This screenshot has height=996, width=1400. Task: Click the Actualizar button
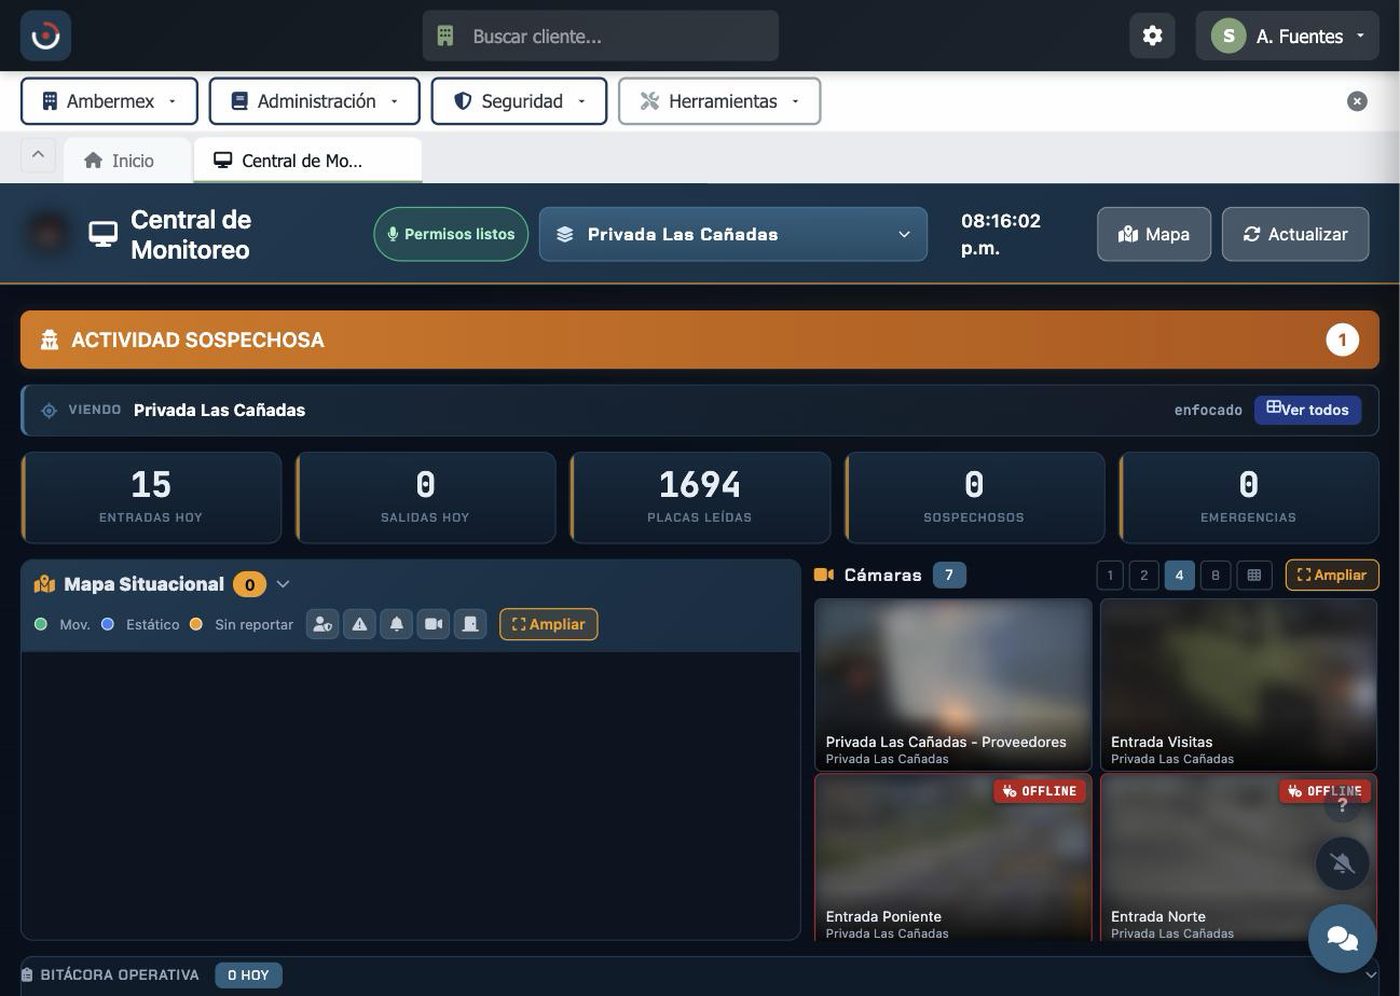[1295, 234]
